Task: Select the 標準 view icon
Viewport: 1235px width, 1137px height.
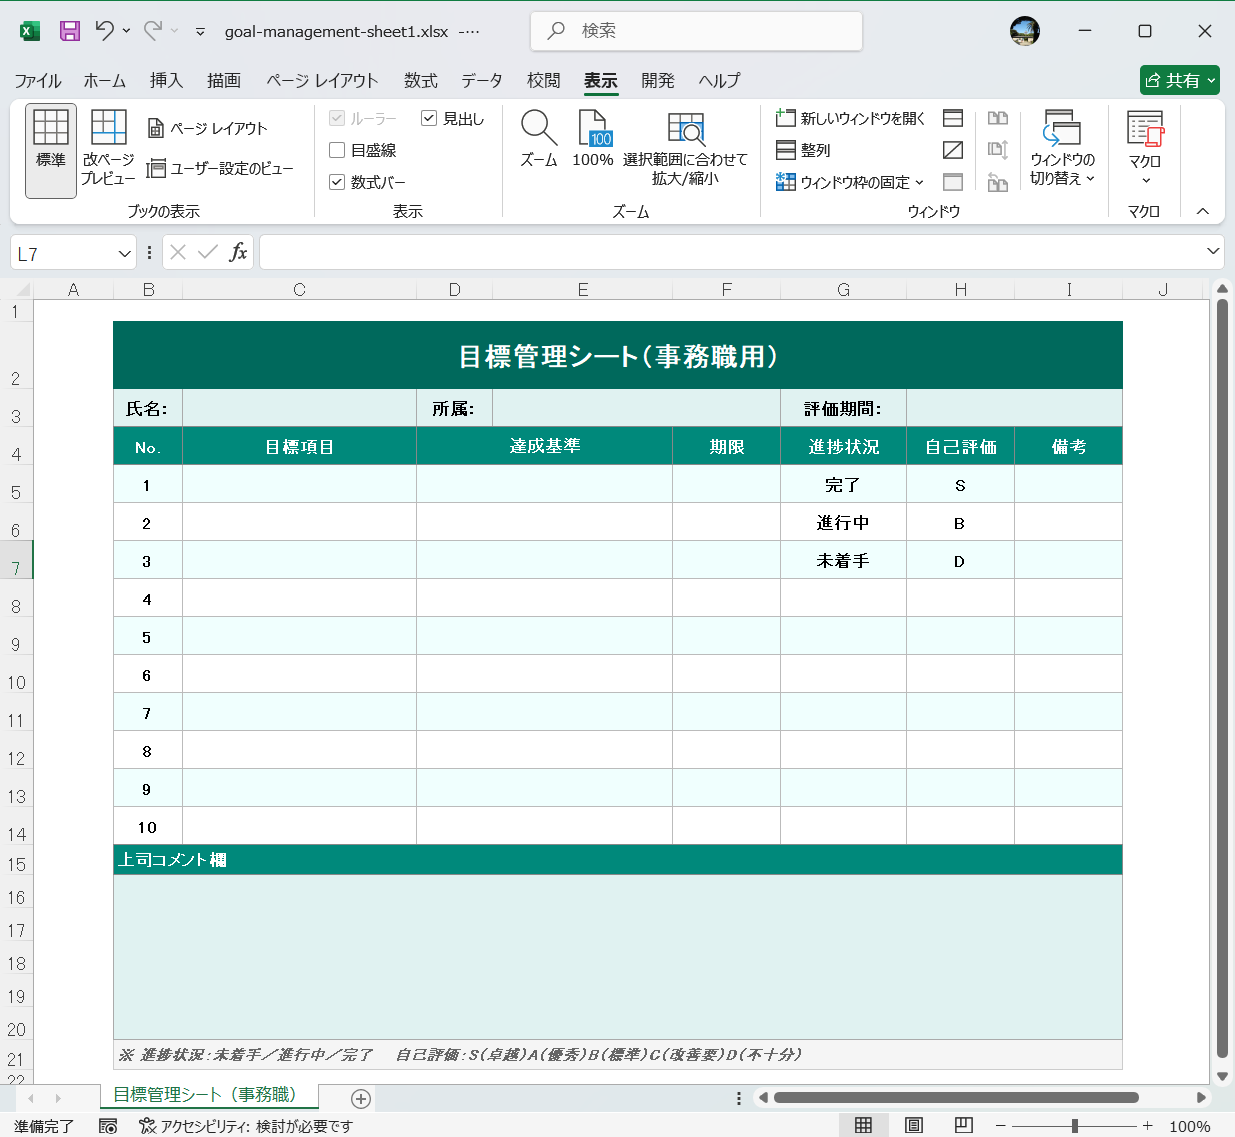Action: point(51,151)
